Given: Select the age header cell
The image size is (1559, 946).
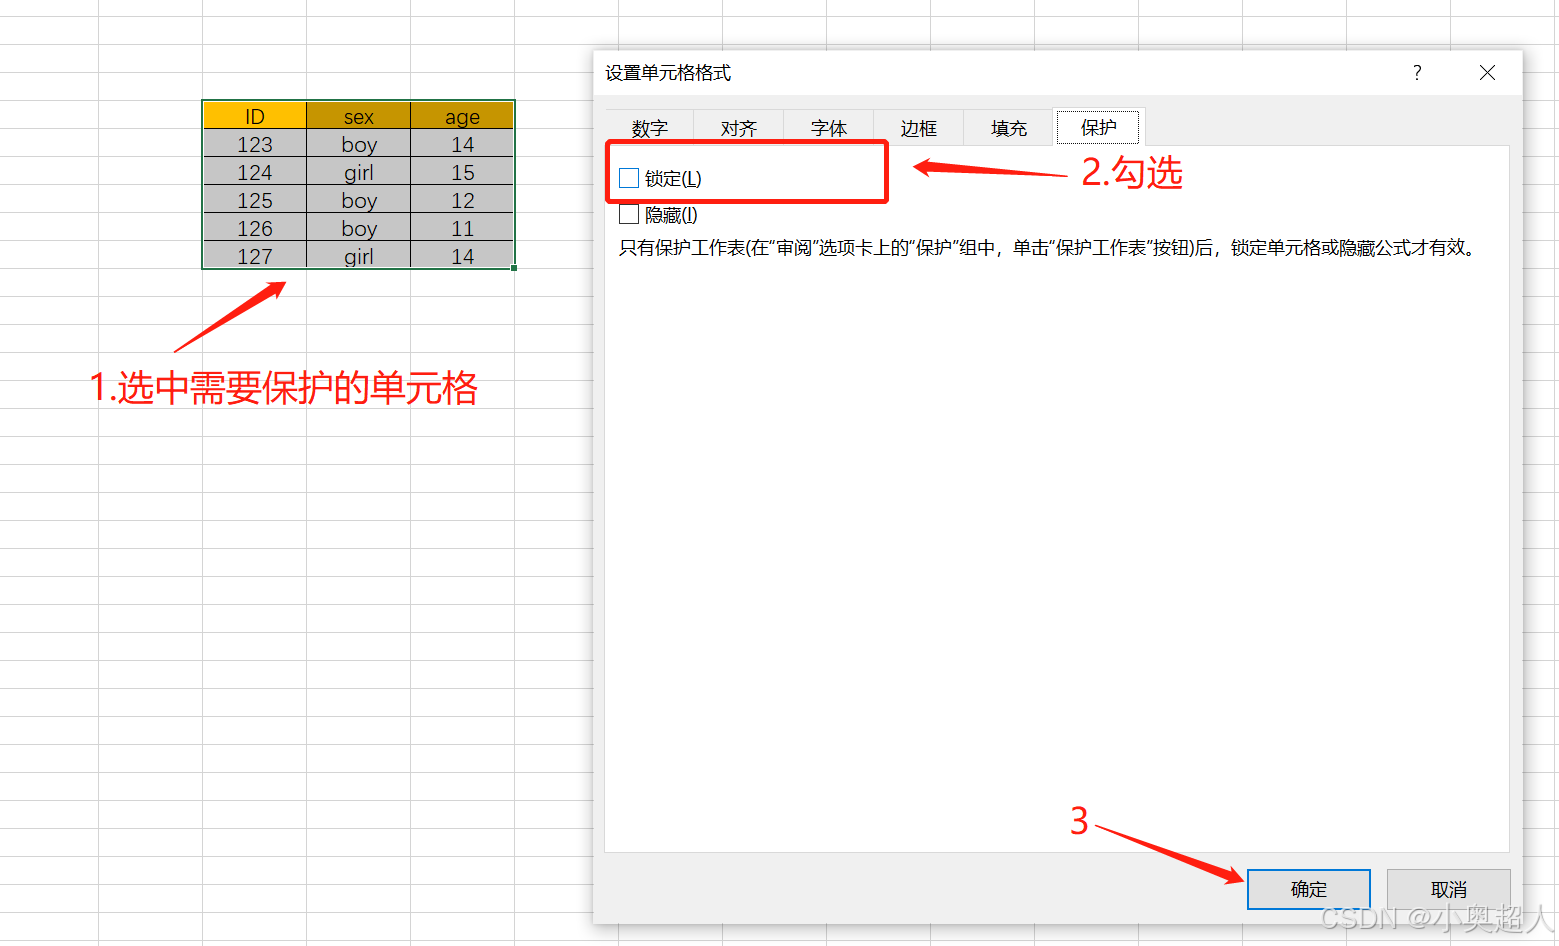Looking at the screenshot, I should click(x=462, y=116).
